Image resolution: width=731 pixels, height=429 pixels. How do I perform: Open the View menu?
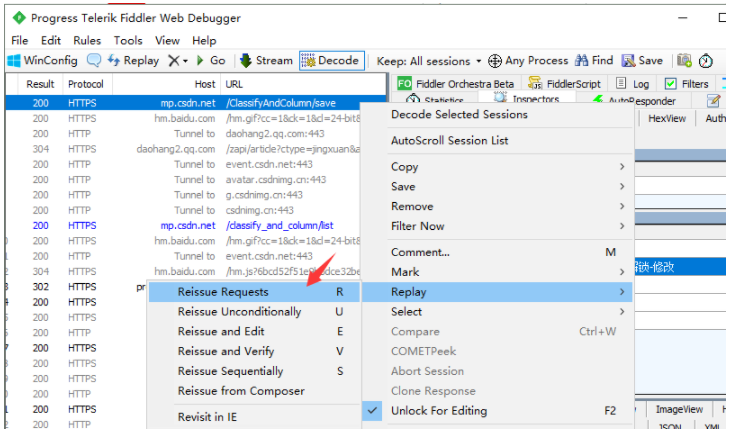[167, 41]
